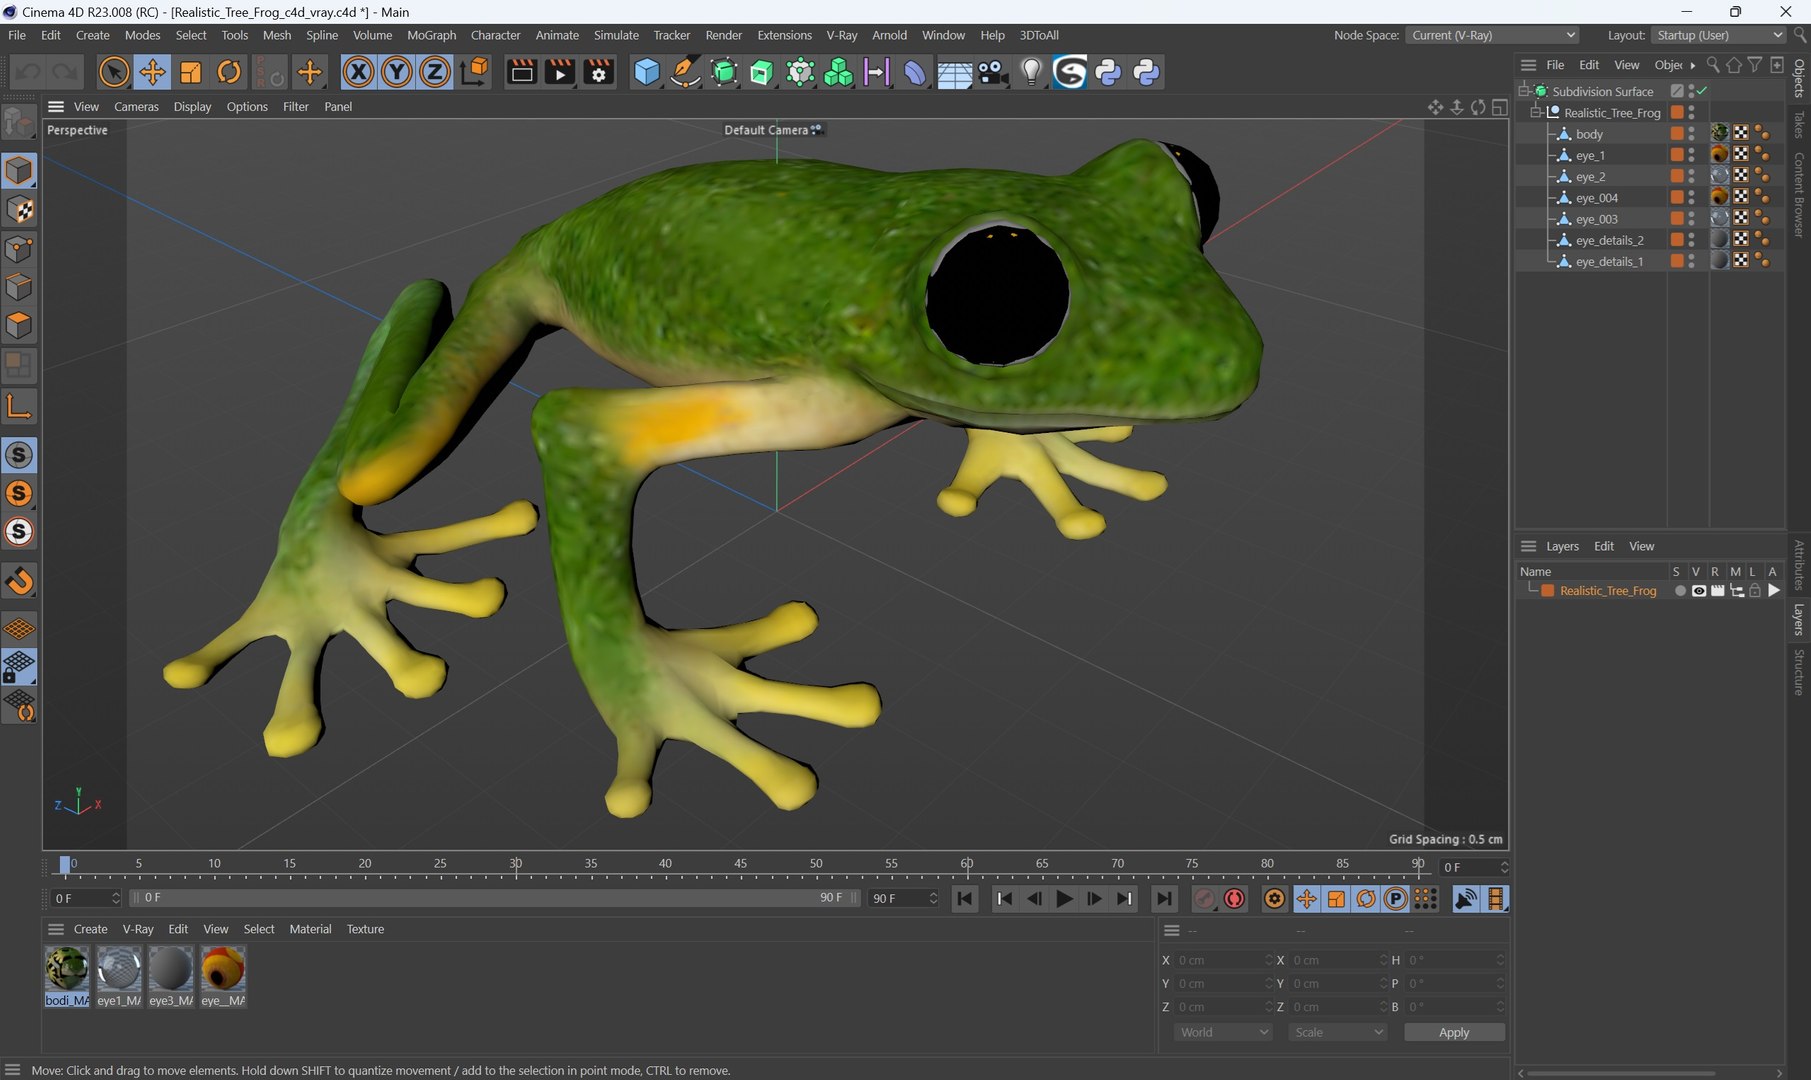Viewport: 1811px width, 1080px height.
Task: Open the Scale mode dropdown
Action: tap(1337, 1032)
